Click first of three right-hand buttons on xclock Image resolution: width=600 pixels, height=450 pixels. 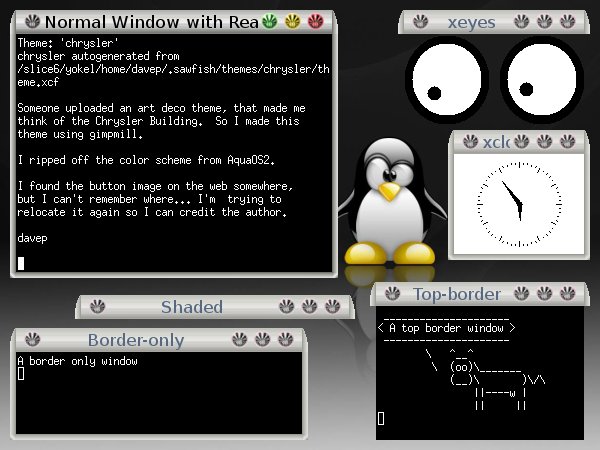[522, 142]
